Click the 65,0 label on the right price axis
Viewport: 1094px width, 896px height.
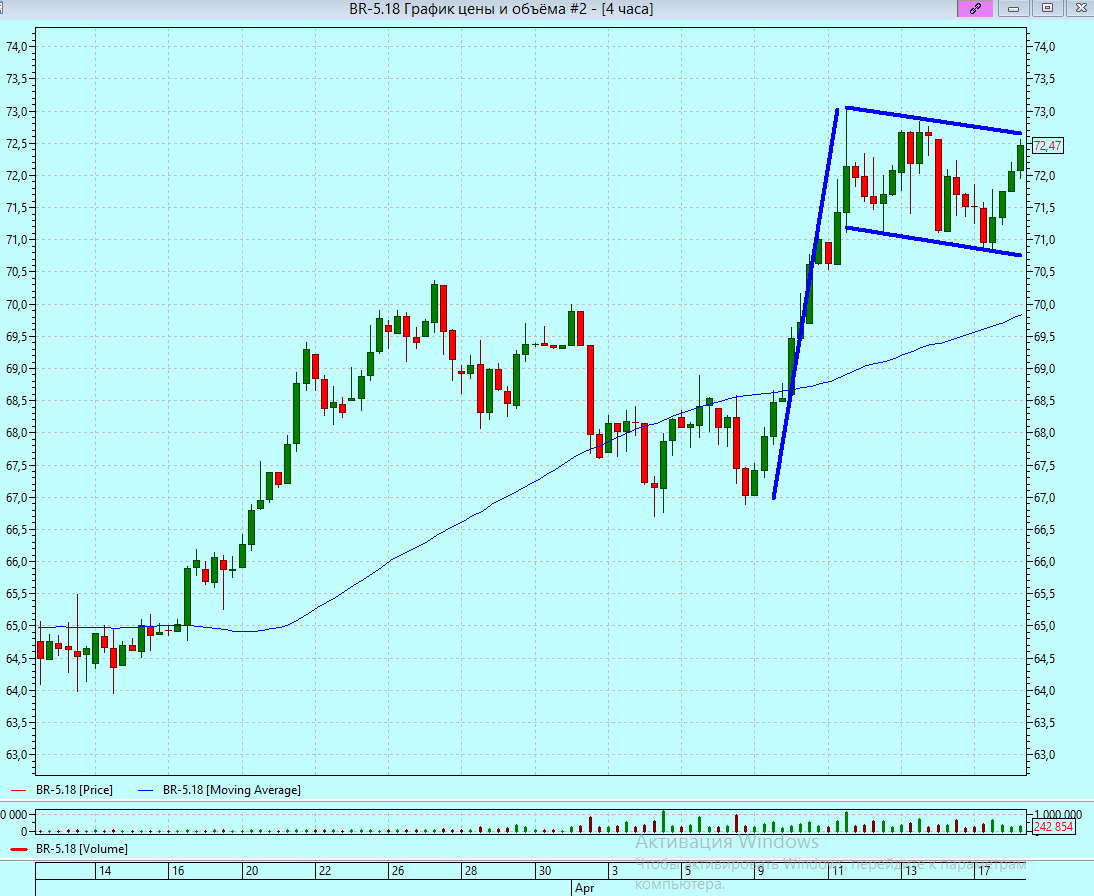[1044, 626]
